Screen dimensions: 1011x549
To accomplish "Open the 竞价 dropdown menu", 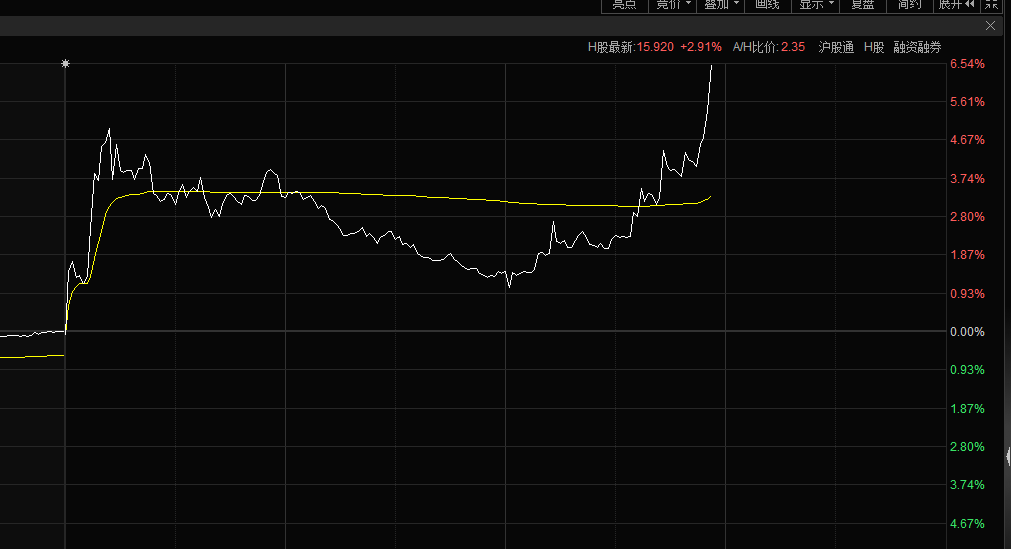I will pyautogui.click(x=672, y=5).
